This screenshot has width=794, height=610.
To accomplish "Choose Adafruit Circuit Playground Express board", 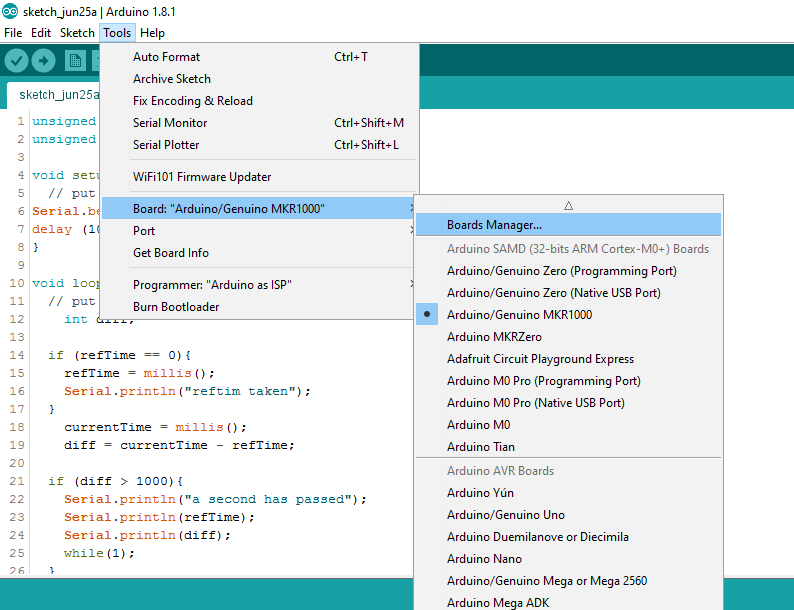I will [540, 359].
